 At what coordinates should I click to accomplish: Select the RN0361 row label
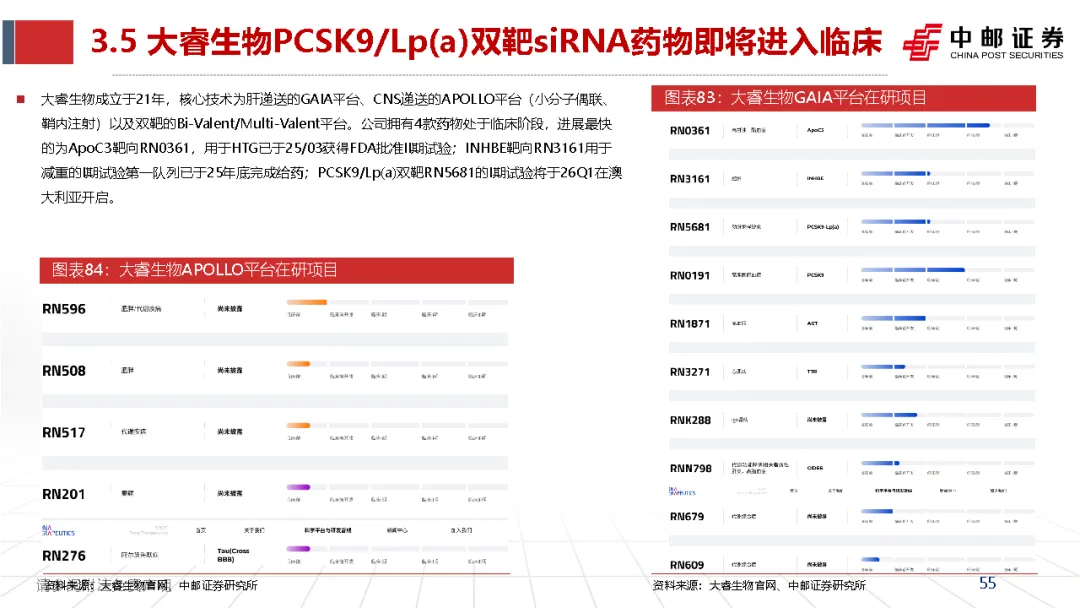(689, 130)
